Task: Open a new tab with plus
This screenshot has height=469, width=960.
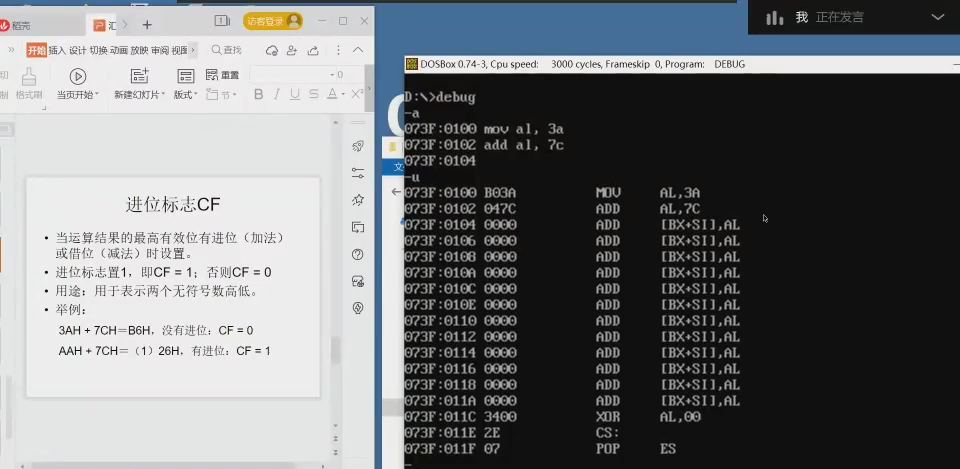Action: 147,25
